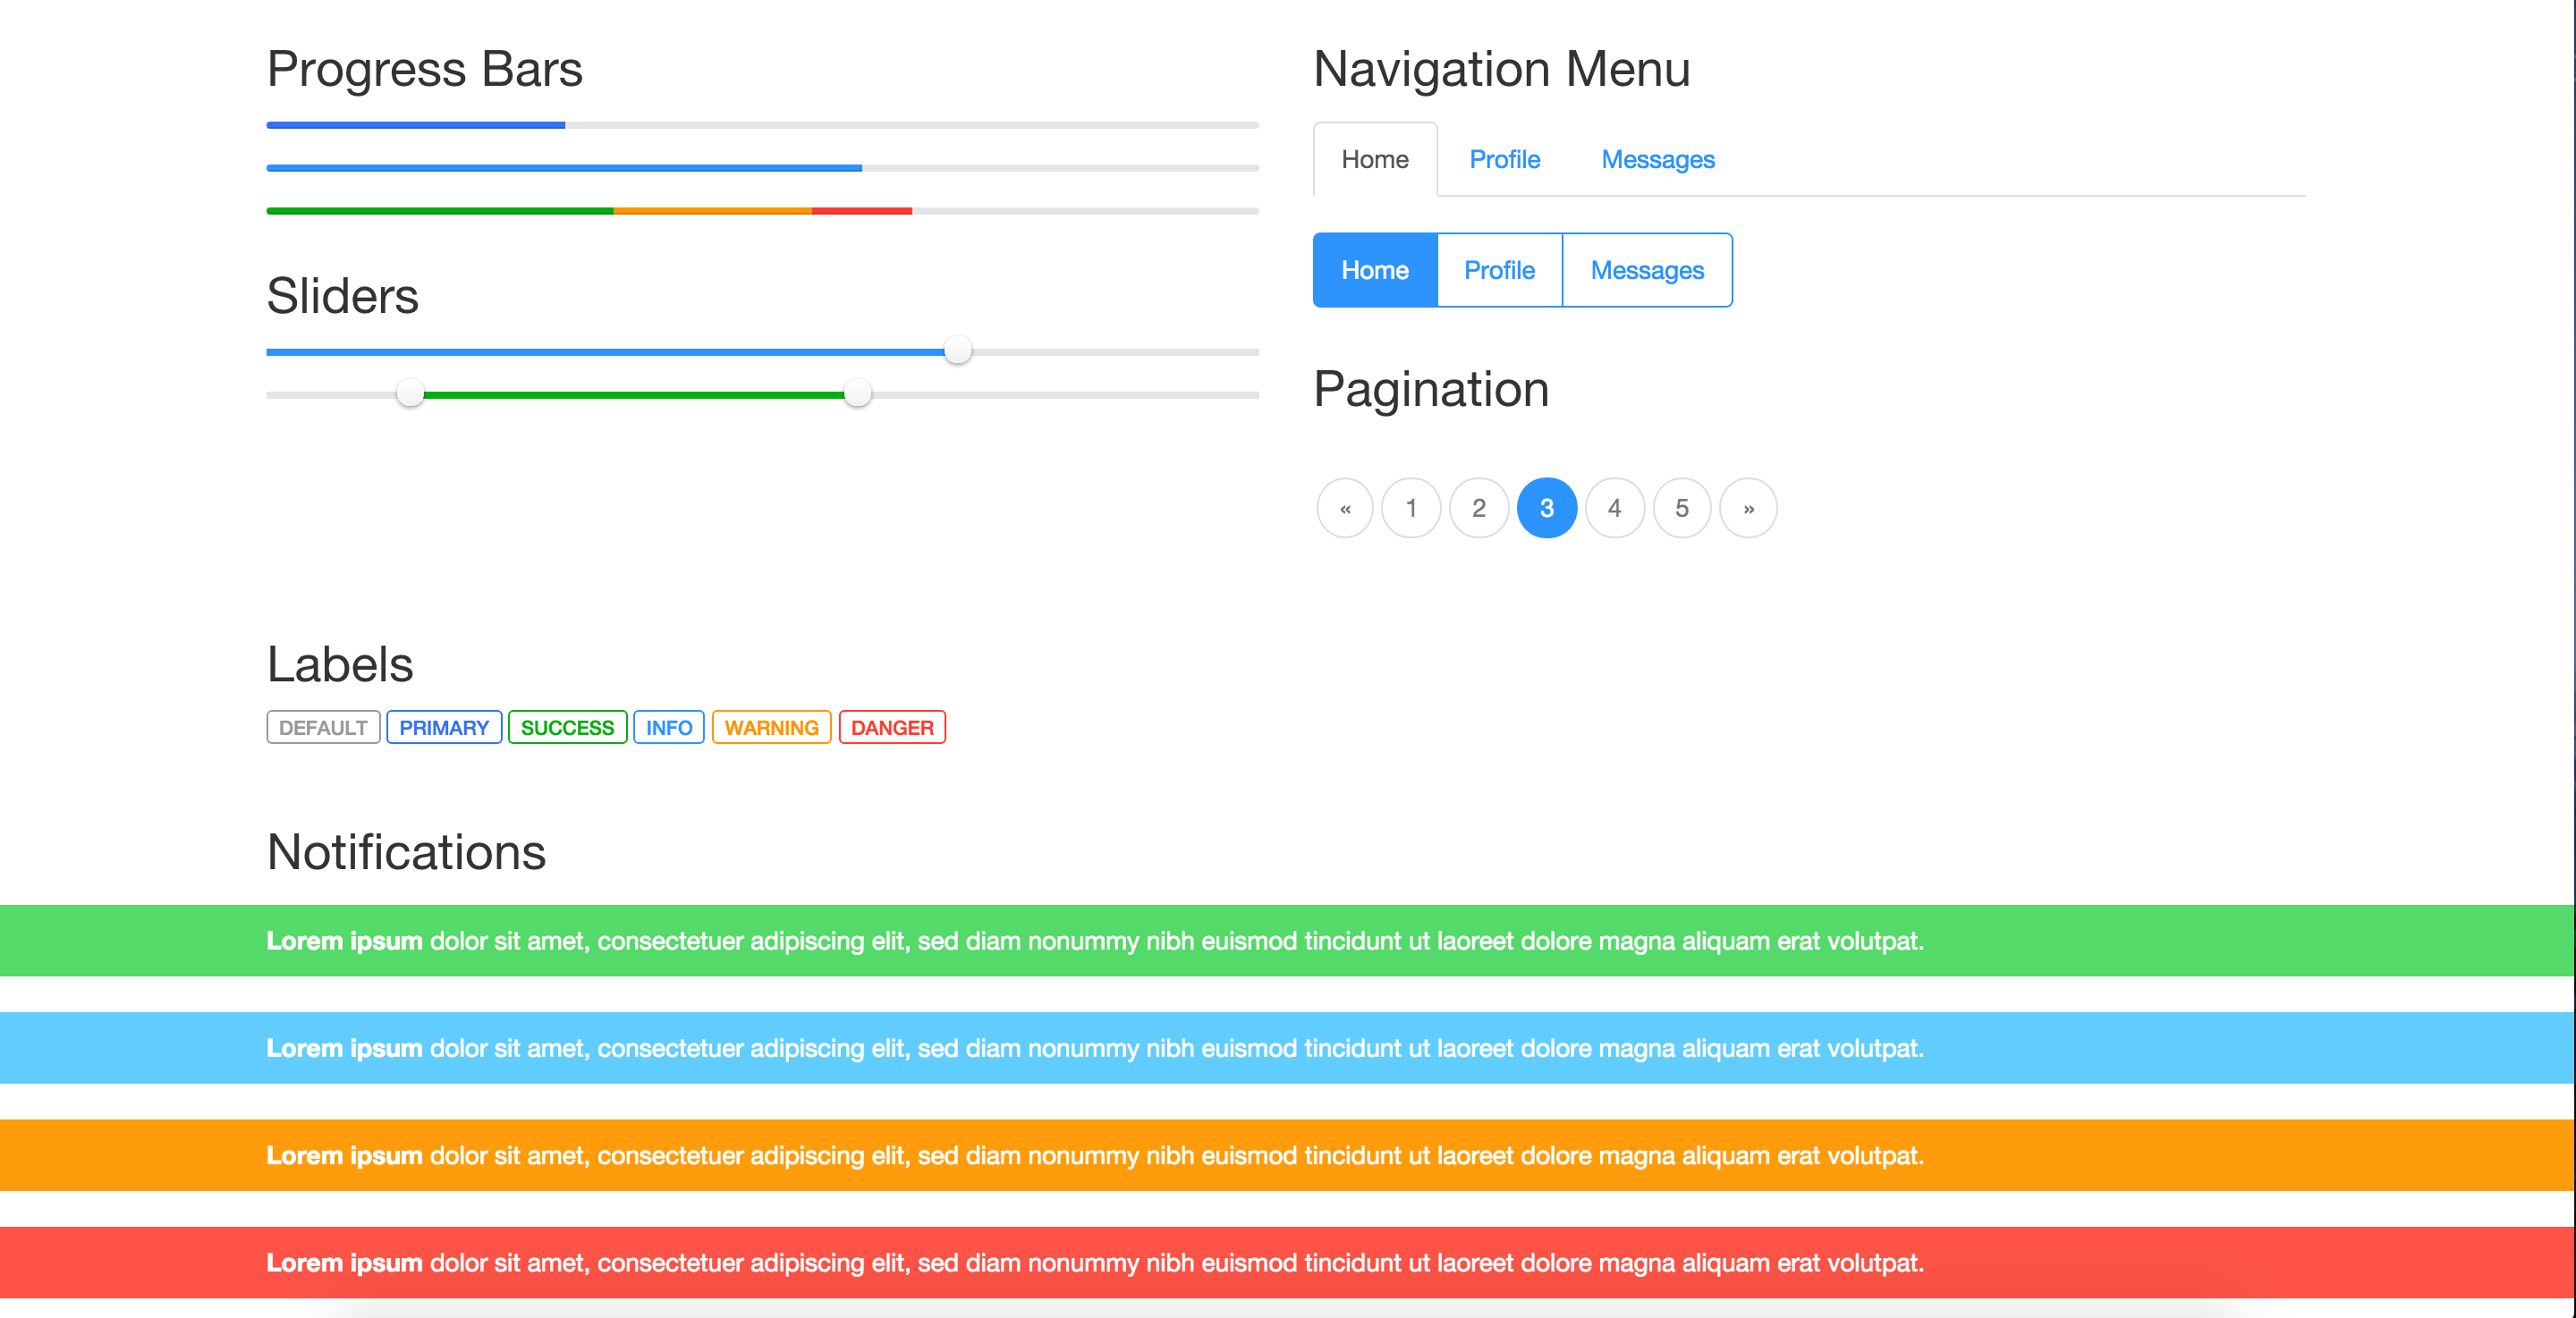Image resolution: width=2576 pixels, height=1318 pixels.
Task: Switch to the Profile tab
Action: click(1504, 160)
